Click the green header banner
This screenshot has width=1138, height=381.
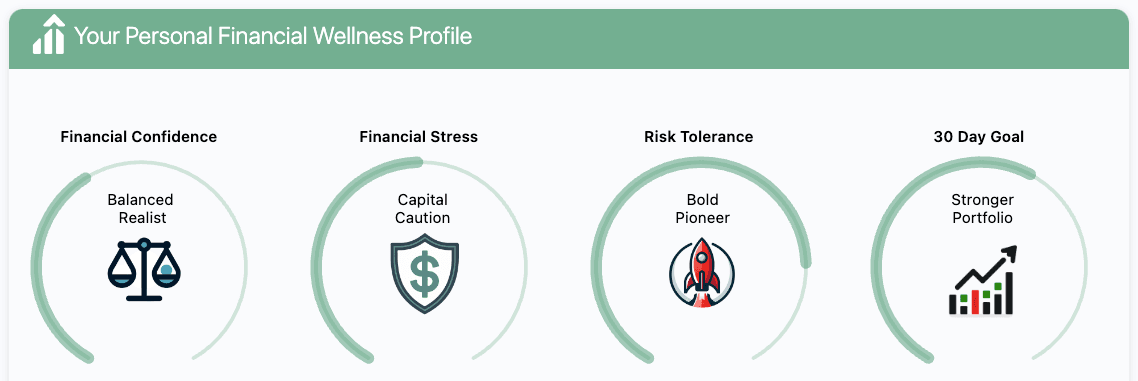coord(569,38)
